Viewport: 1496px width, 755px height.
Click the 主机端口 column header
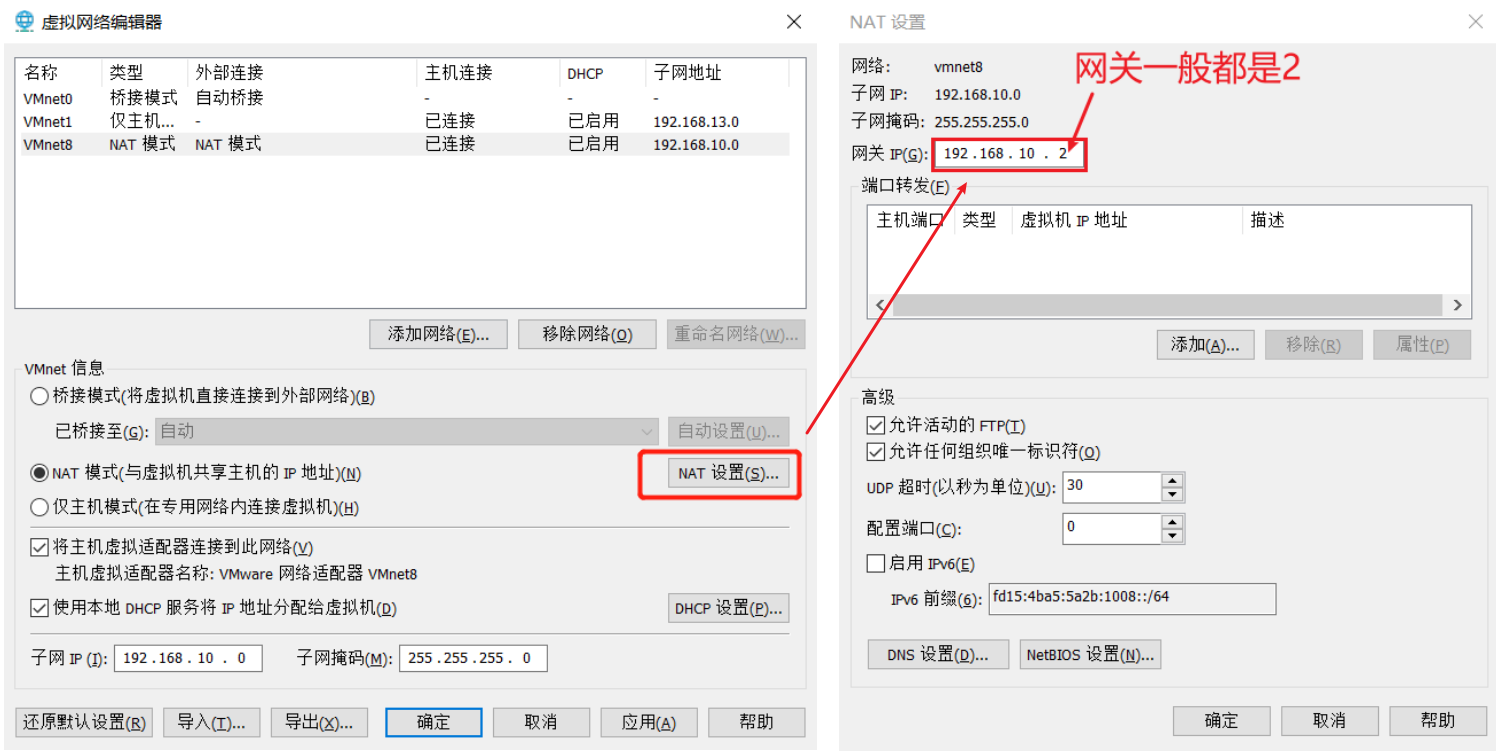point(911,220)
